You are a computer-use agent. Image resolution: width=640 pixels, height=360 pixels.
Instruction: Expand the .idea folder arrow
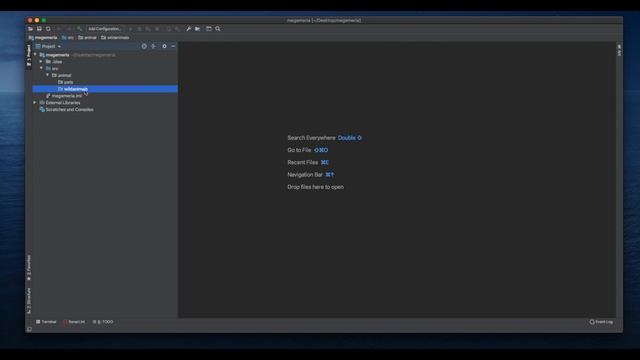pos(41,62)
